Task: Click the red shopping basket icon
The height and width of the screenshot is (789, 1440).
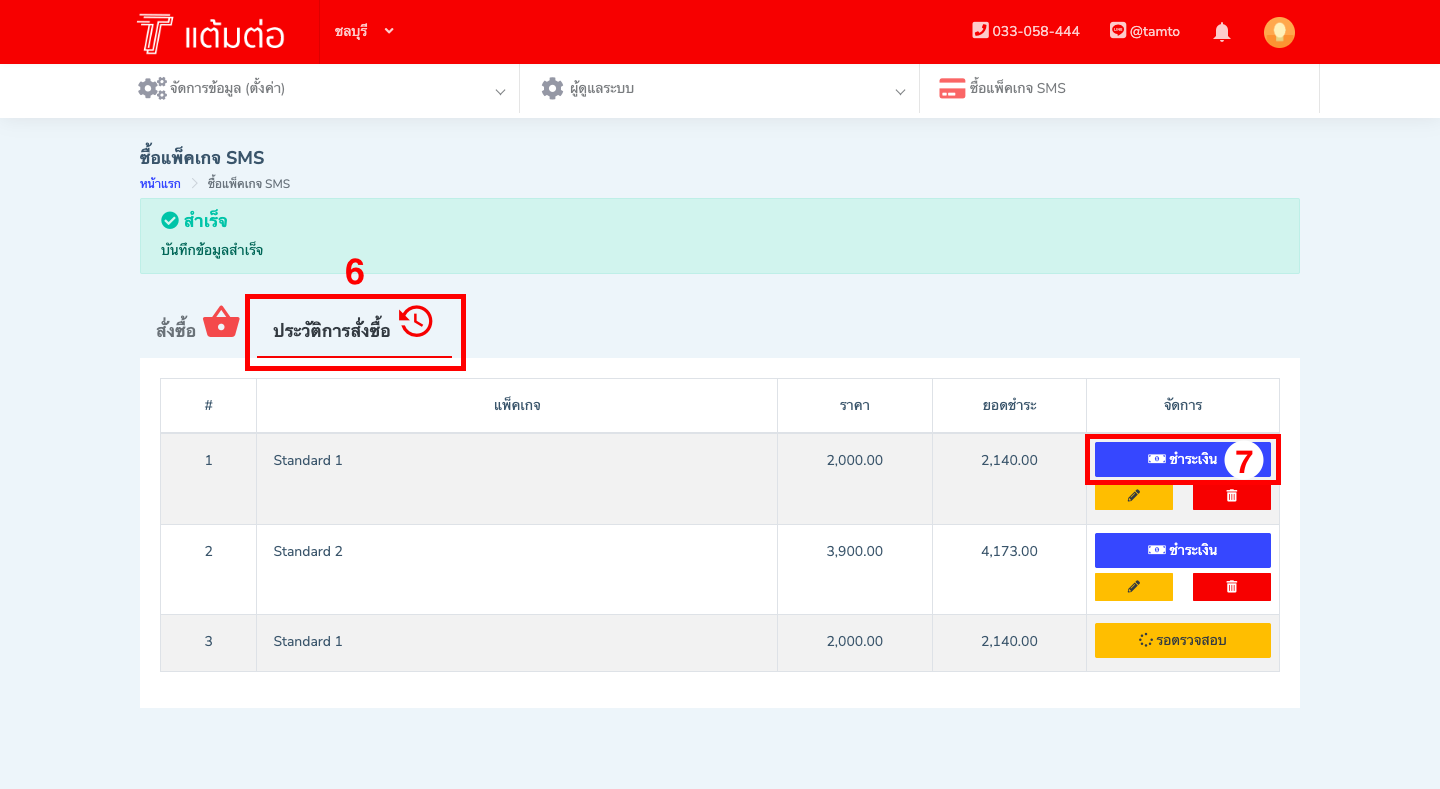Action: [x=221, y=322]
